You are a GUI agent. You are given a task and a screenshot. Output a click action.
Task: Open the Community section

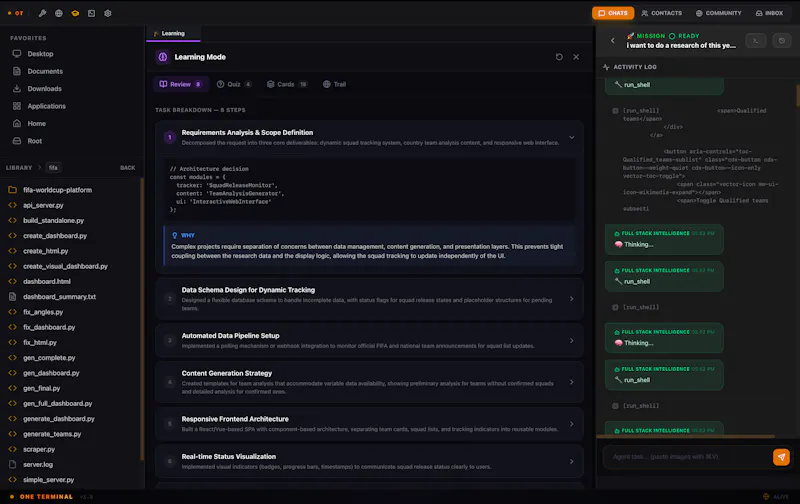pos(718,13)
